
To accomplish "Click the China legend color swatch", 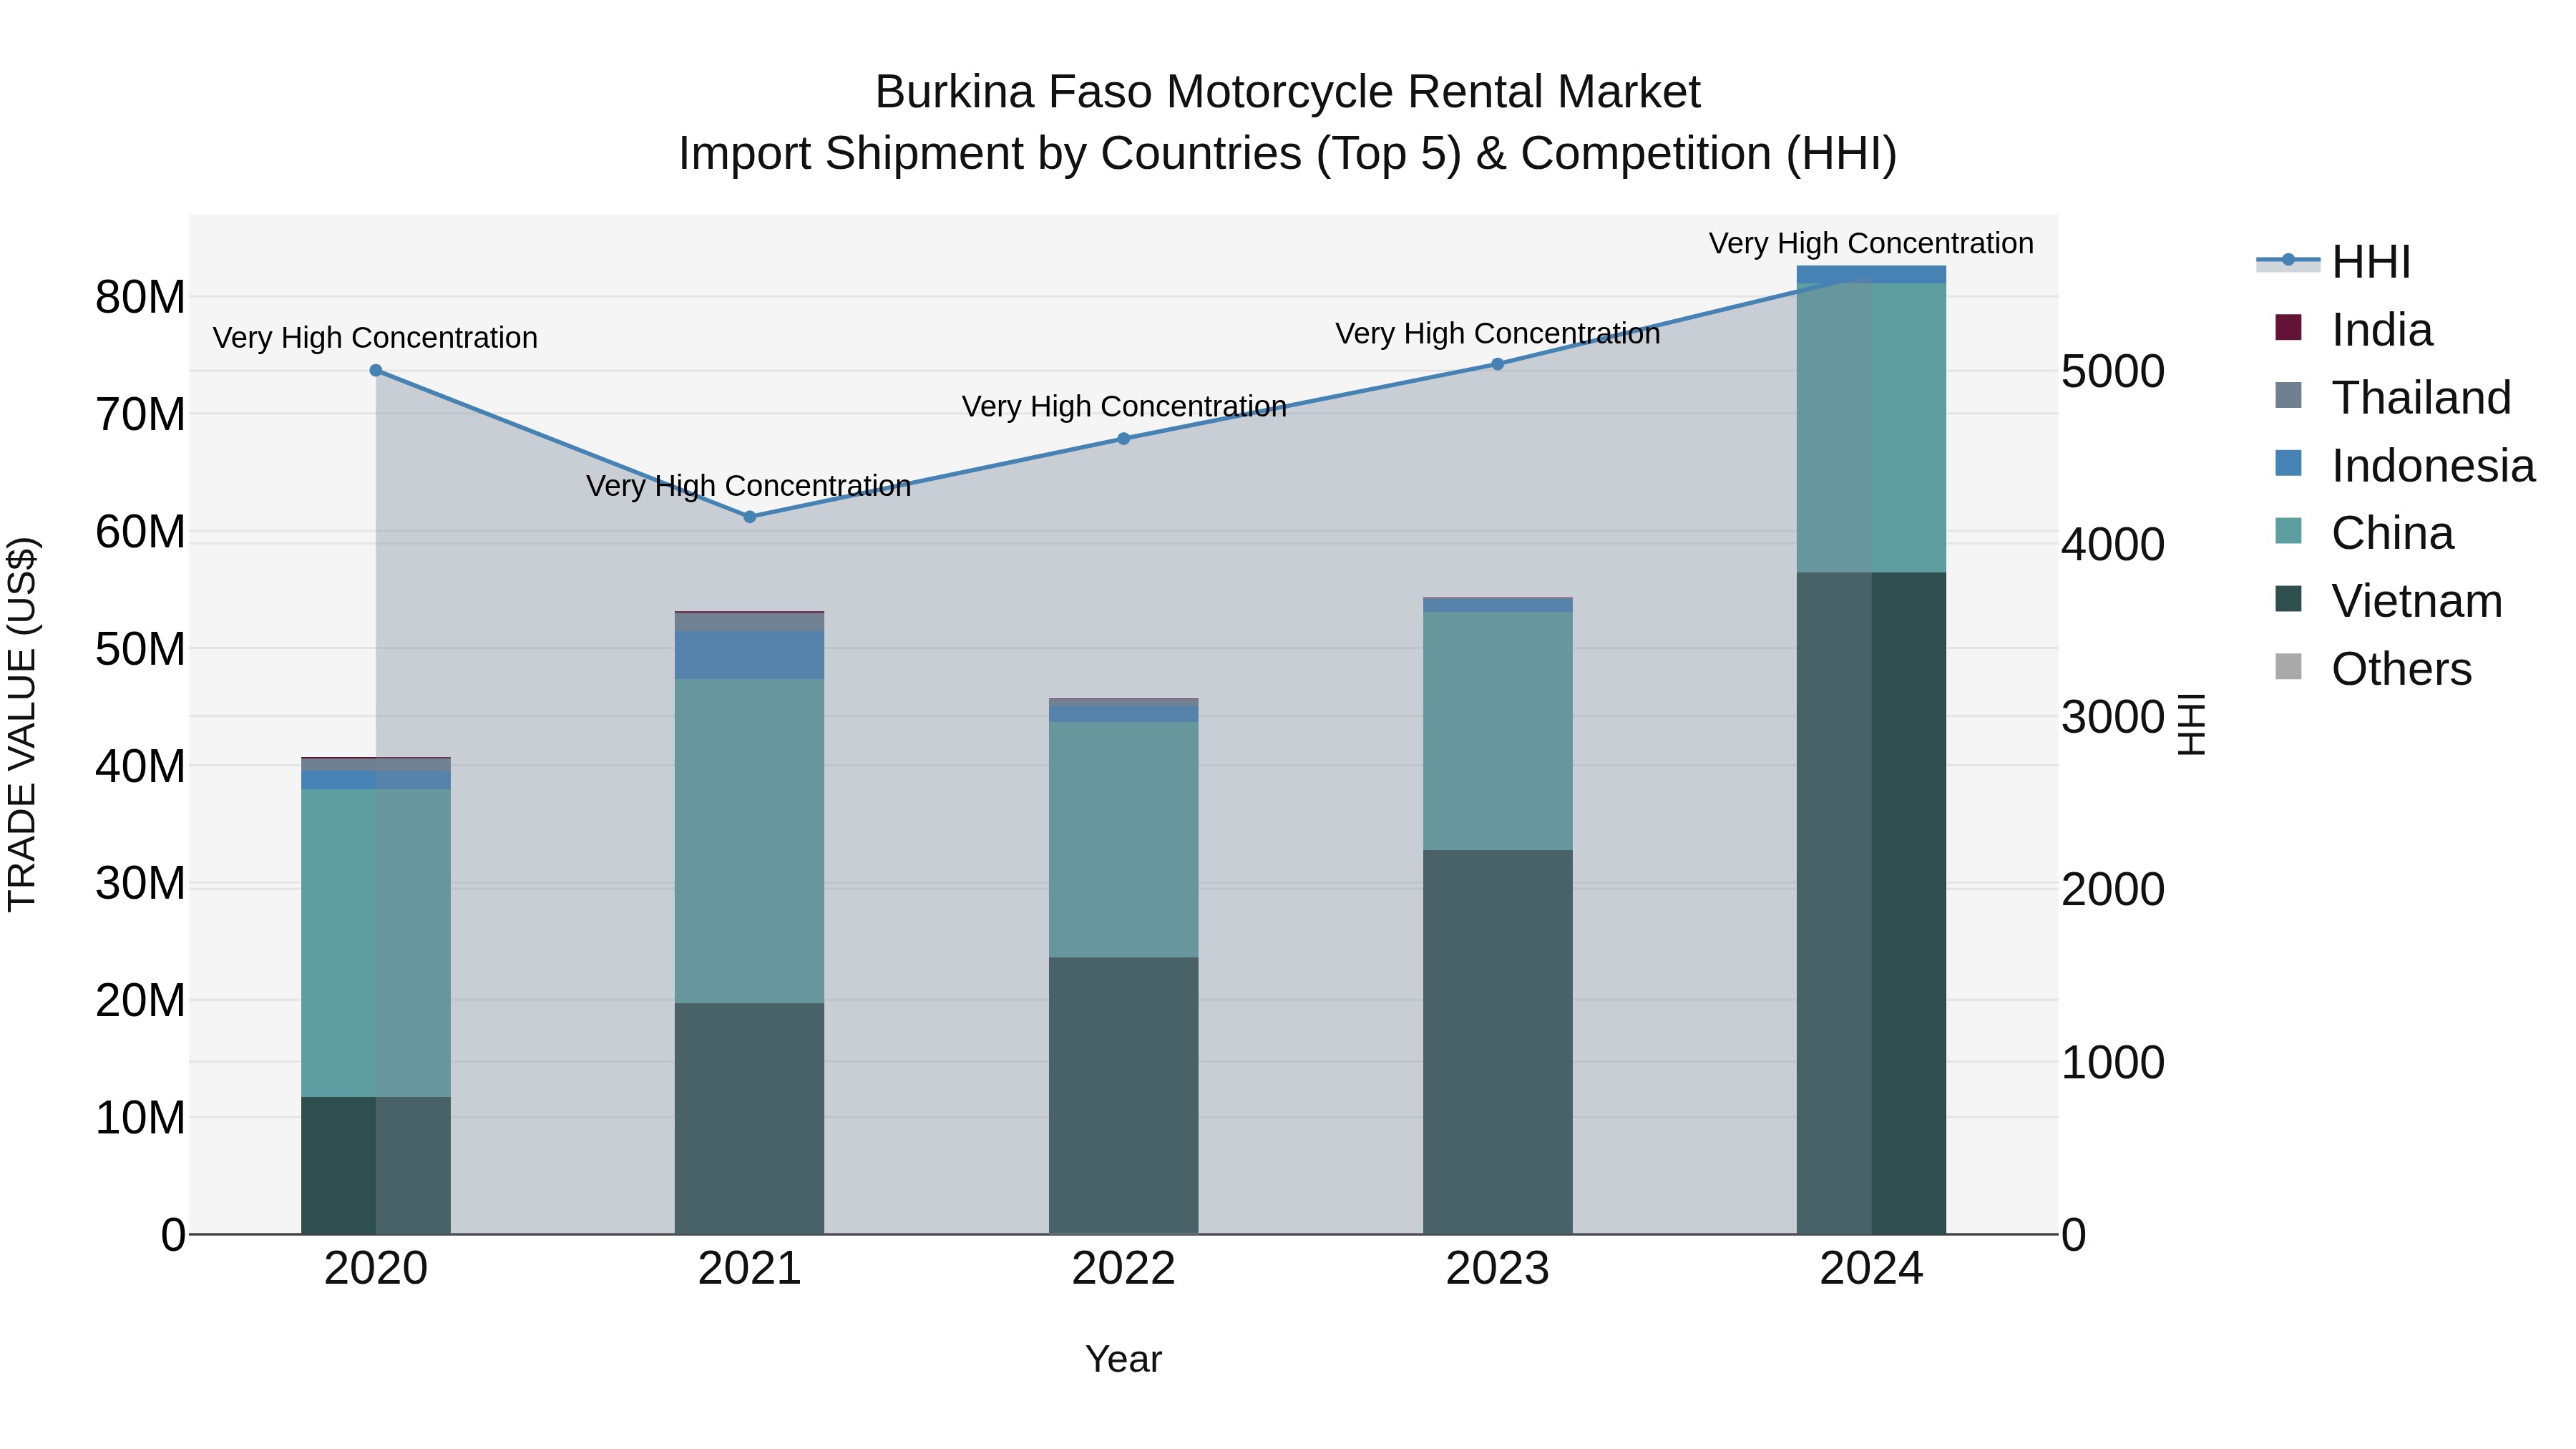I will pyautogui.click(x=2288, y=530).
